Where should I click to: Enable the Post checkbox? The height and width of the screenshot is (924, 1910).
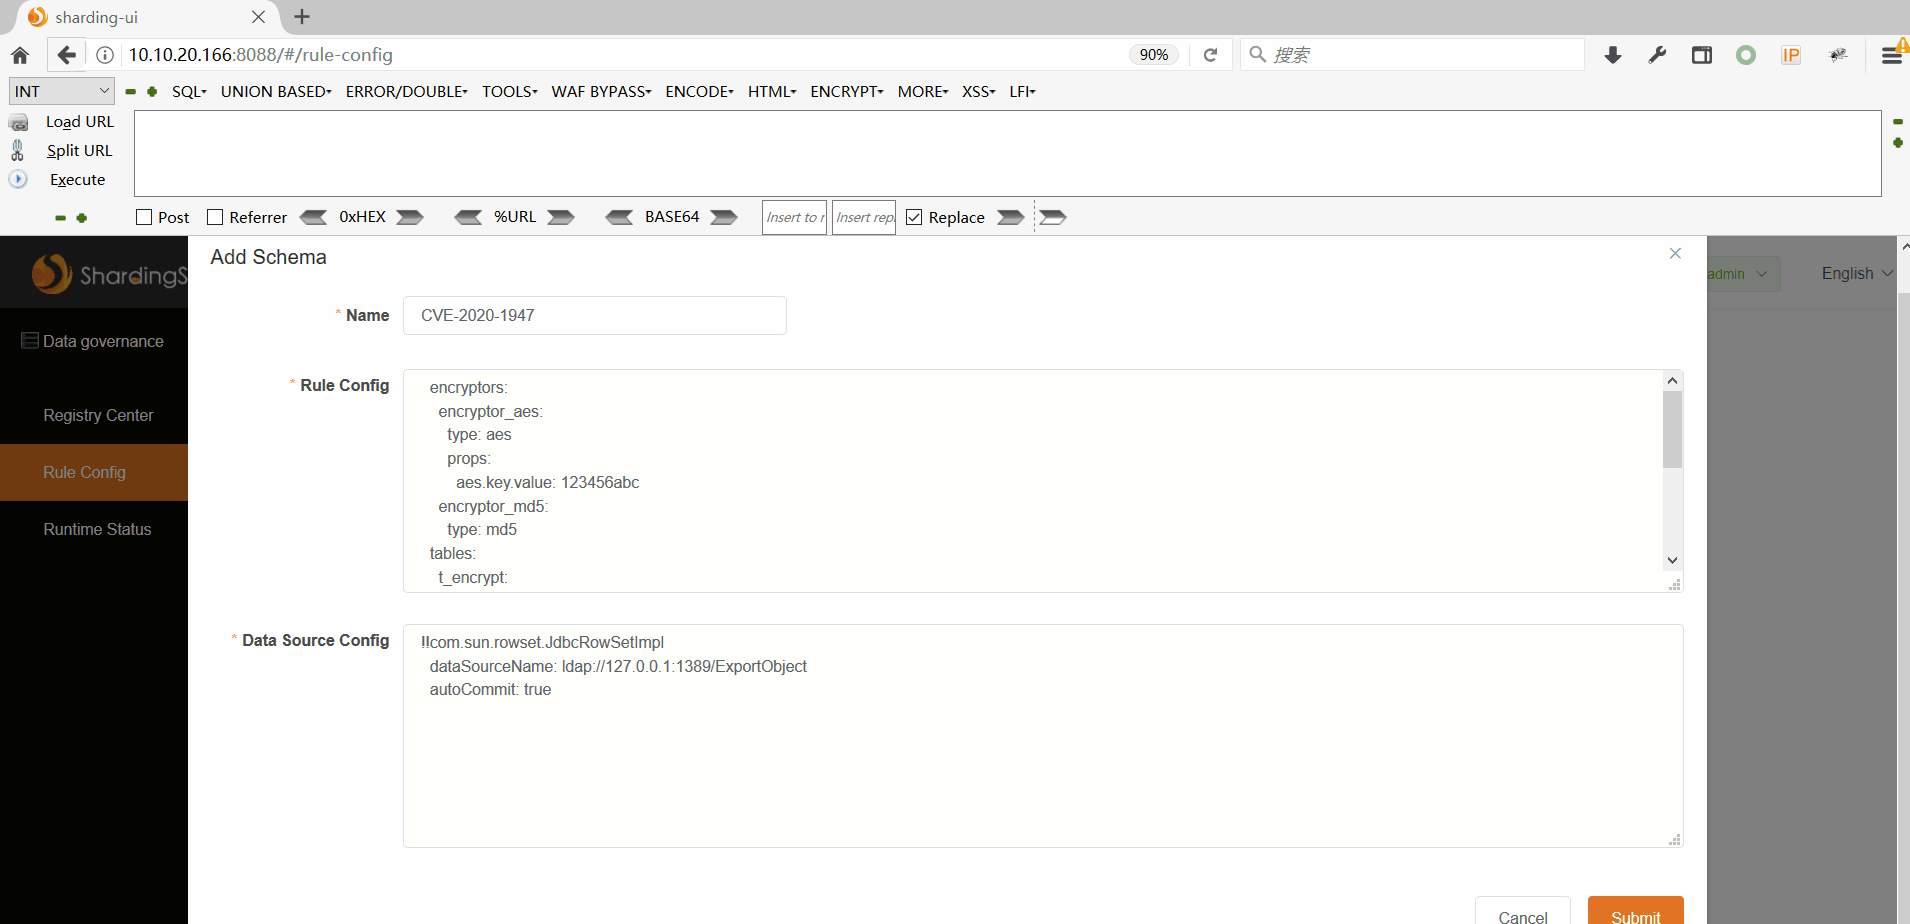click(144, 217)
